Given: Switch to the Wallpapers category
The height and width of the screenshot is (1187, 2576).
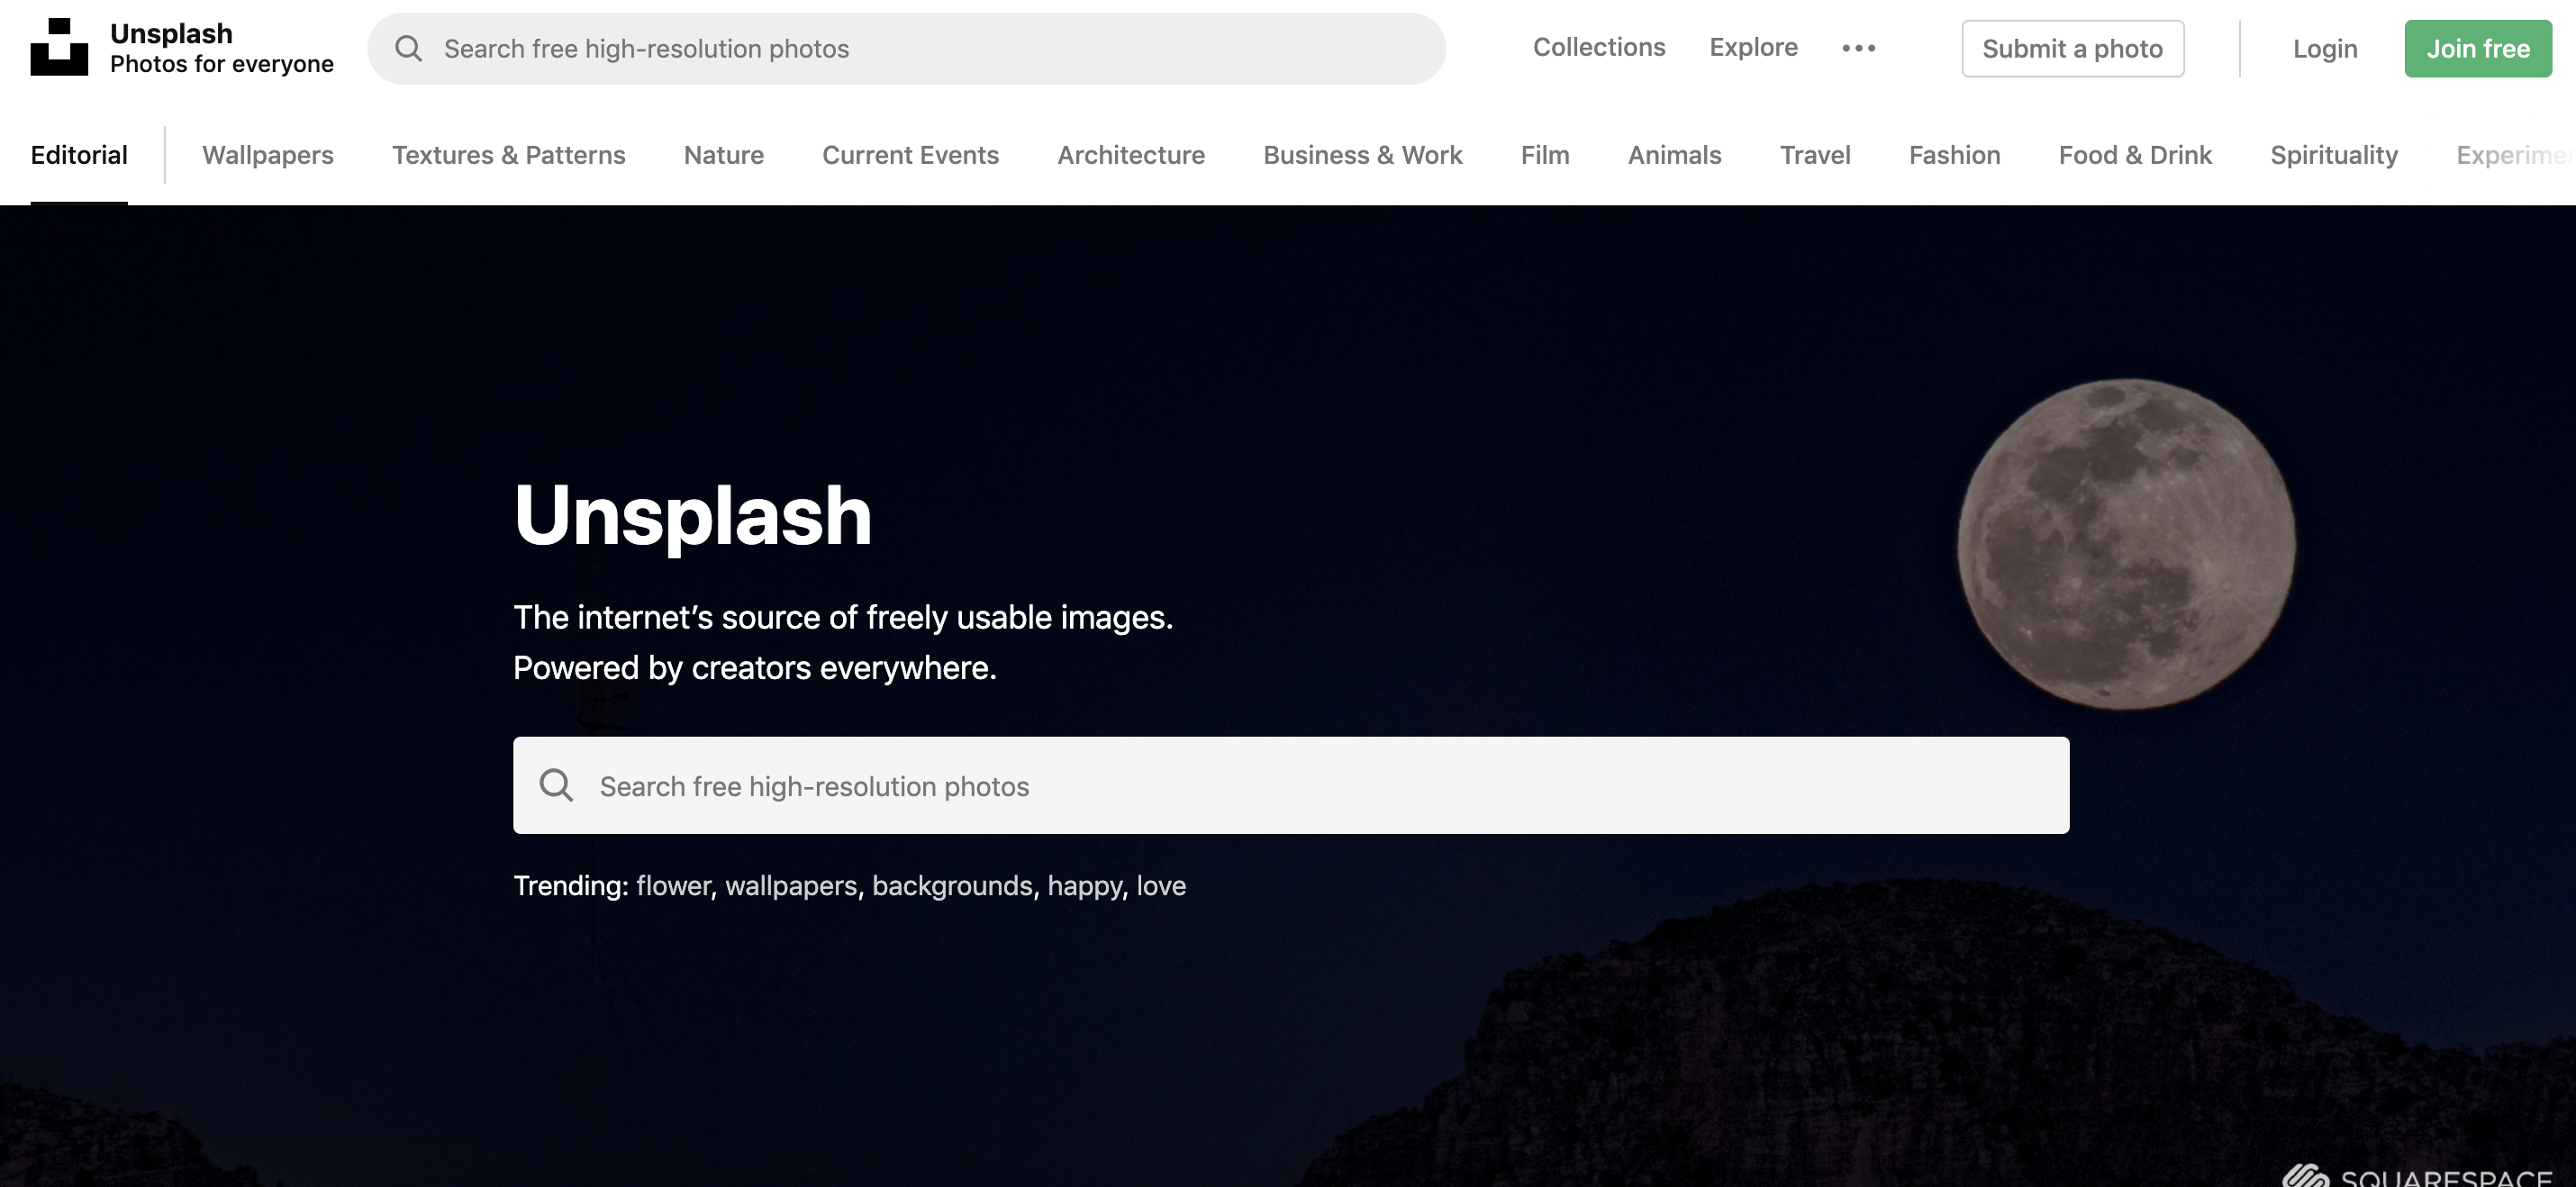Looking at the screenshot, I should 268,155.
